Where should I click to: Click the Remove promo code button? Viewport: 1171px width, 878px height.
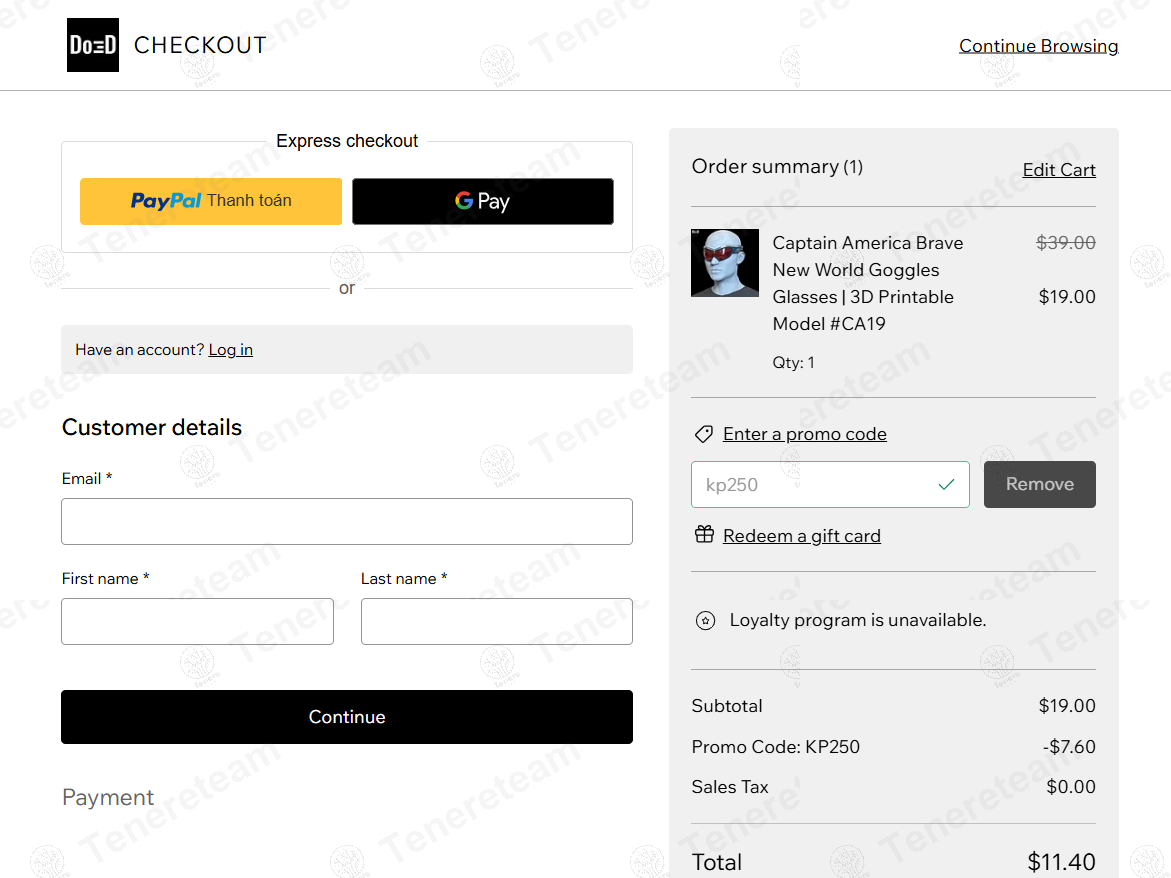[x=1039, y=484]
